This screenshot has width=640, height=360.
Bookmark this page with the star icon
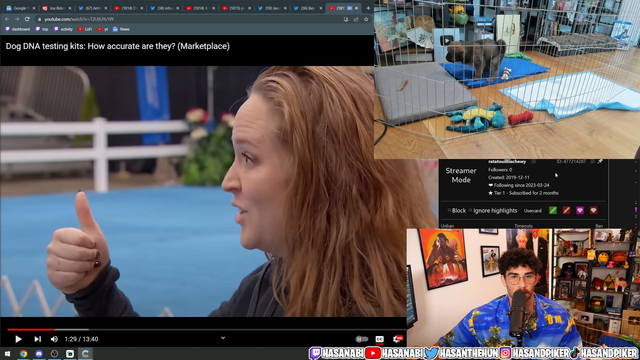pos(366,19)
